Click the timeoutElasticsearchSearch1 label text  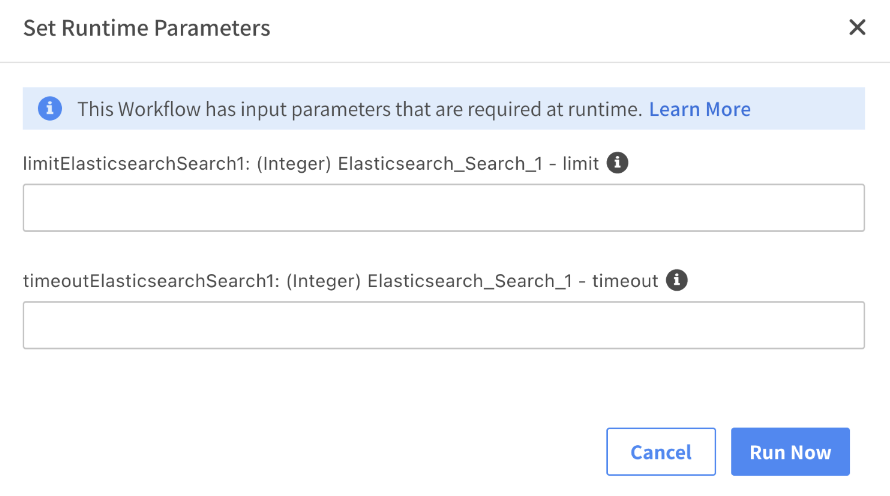click(120, 281)
